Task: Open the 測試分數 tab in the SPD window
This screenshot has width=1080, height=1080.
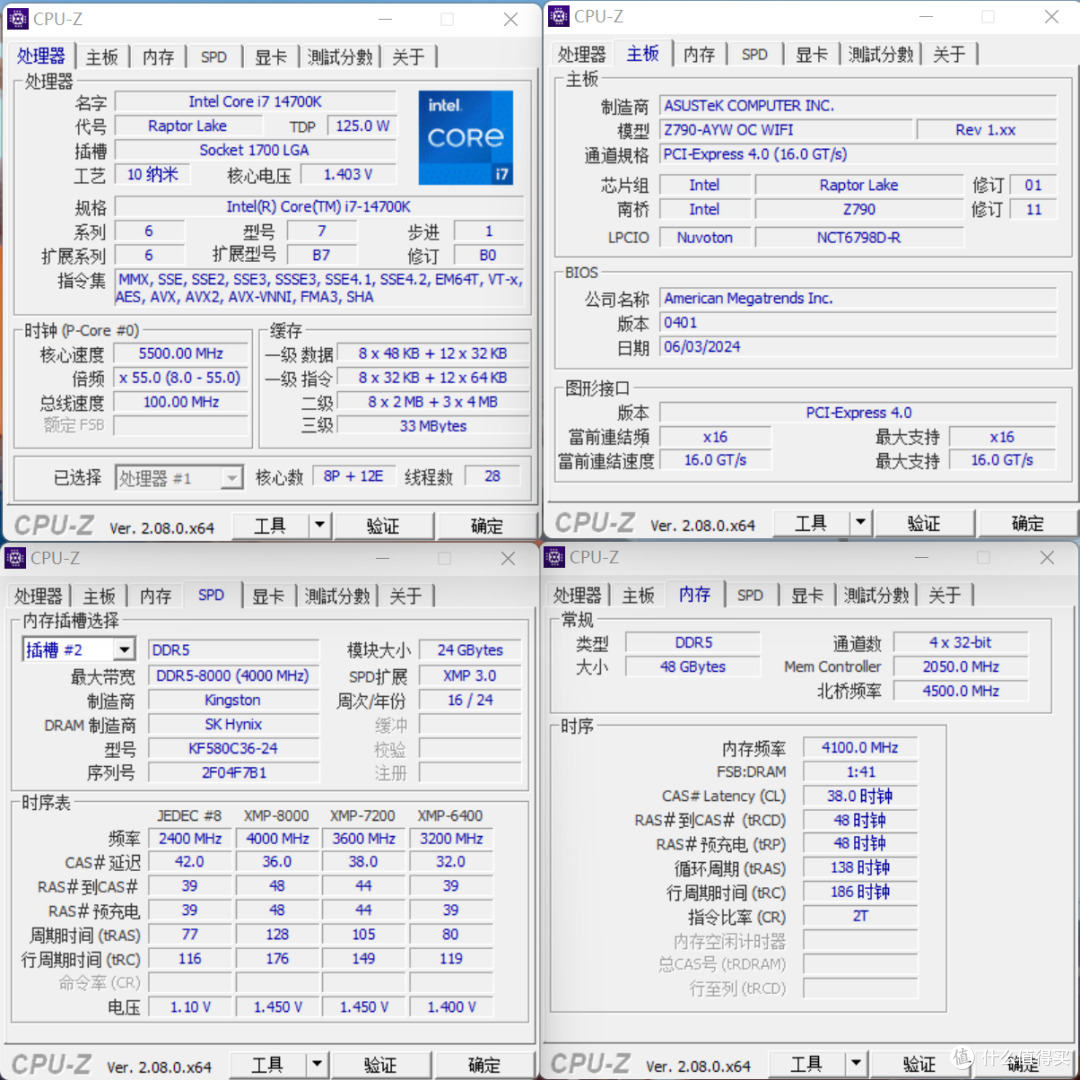Action: pyautogui.click(x=338, y=596)
